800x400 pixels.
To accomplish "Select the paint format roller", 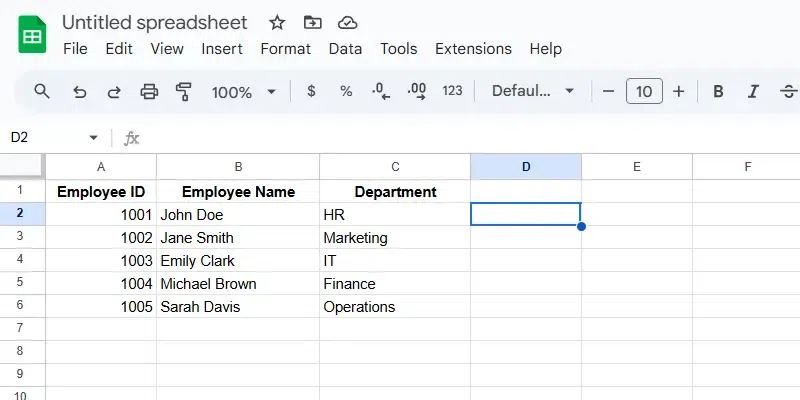I will 184,91.
